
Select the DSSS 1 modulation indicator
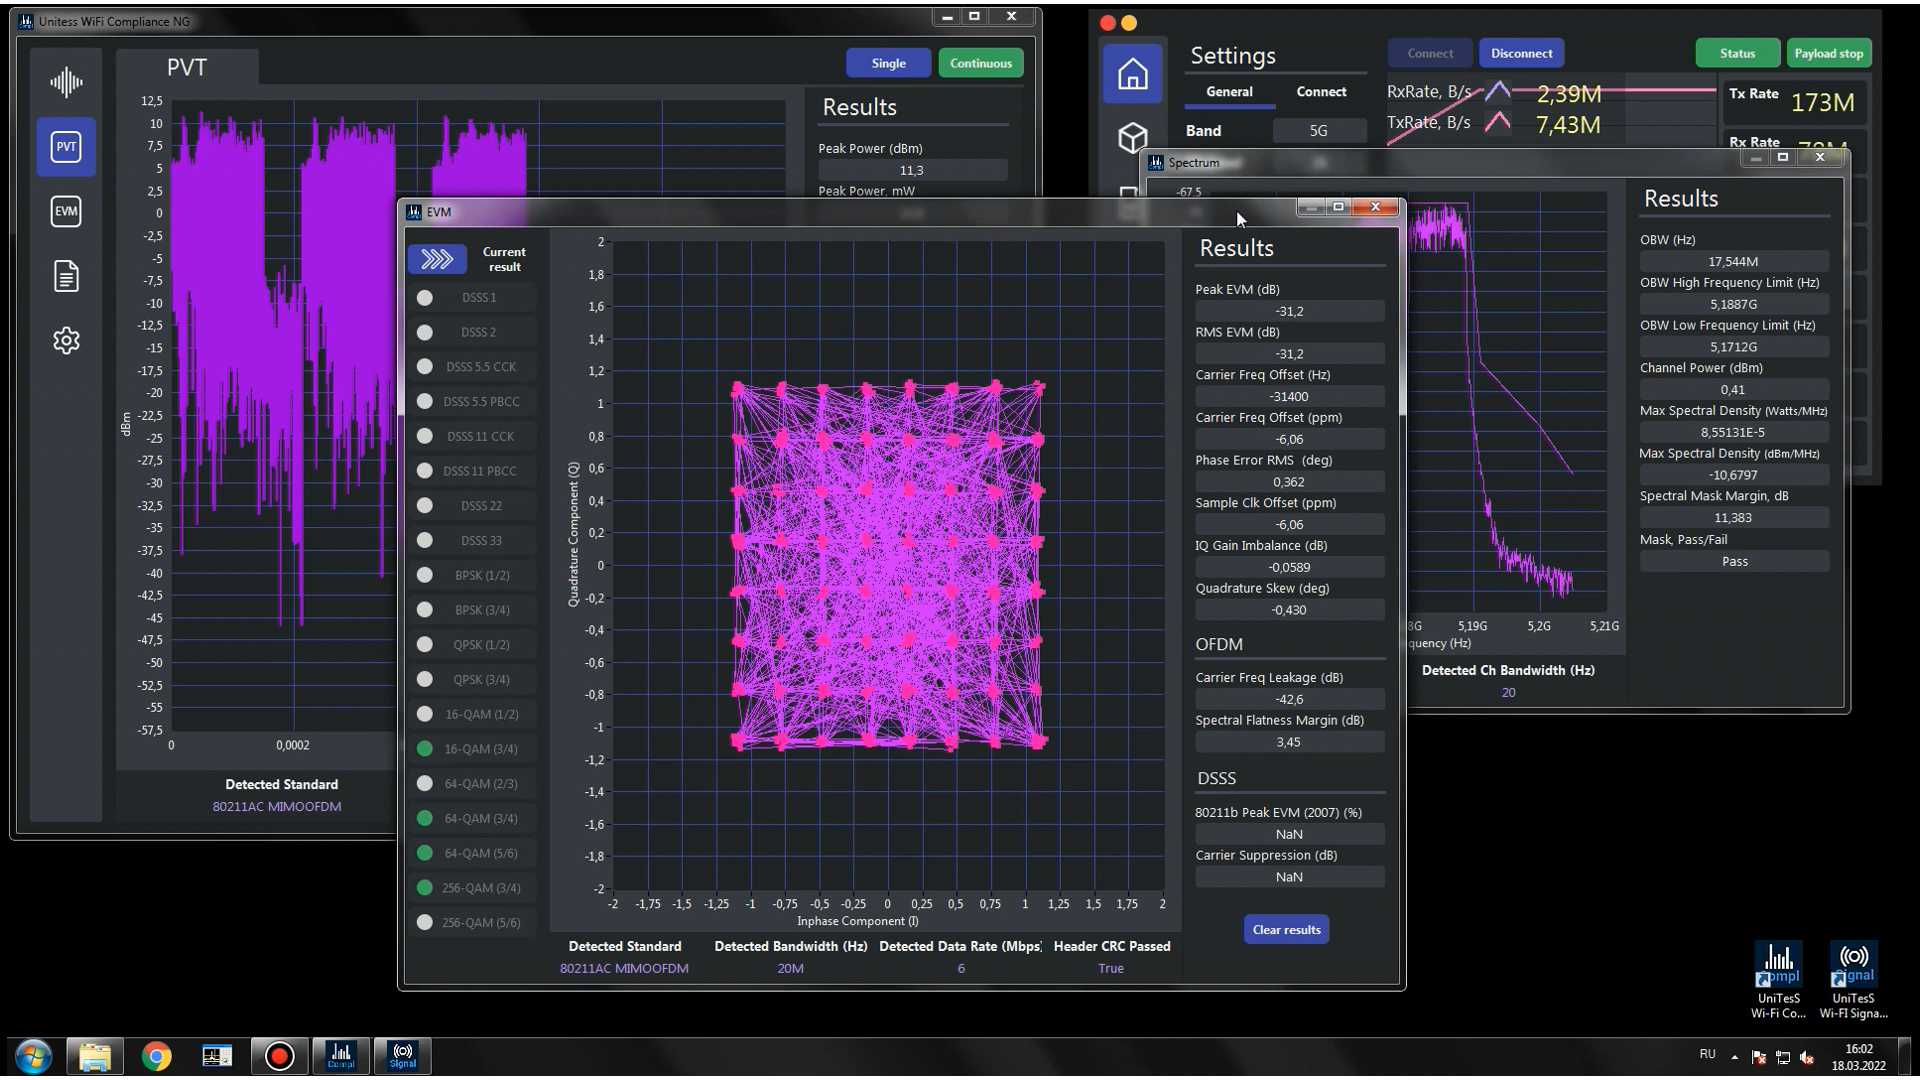(x=425, y=298)
